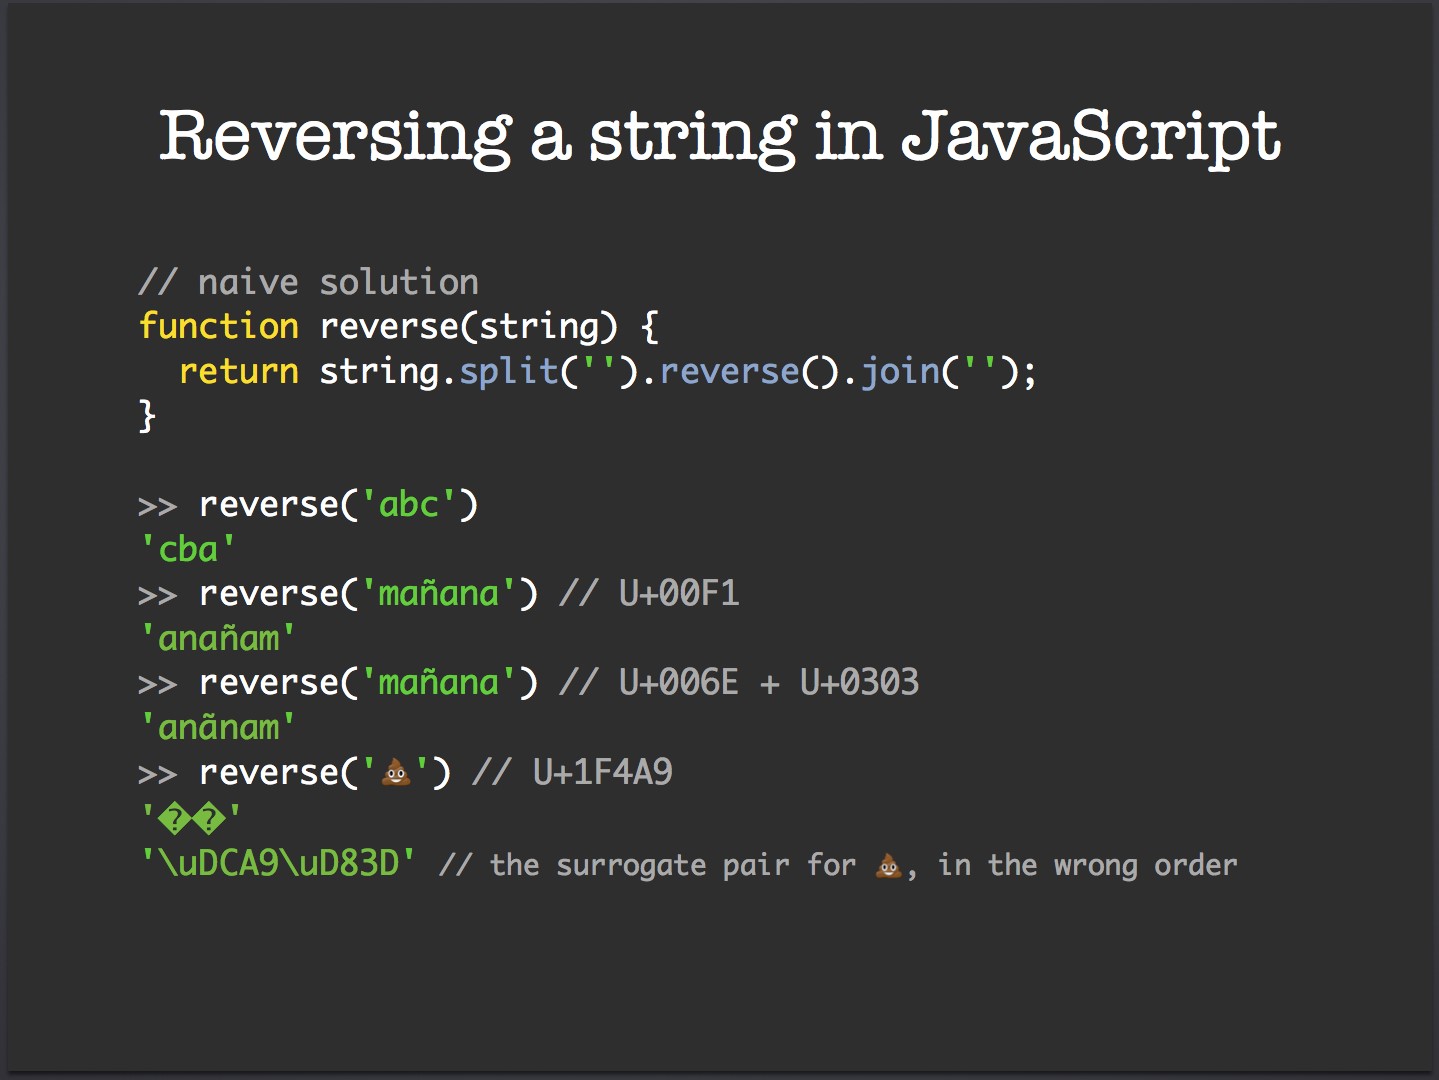Click the poop emoji inside reverse call
Image resolution: width=1439 pixels, height=1080 pixels.
(x=397, y=772)
